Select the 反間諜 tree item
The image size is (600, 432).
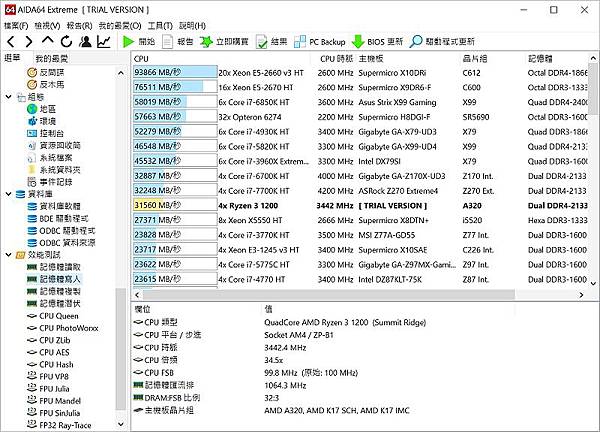click(46, 72)
